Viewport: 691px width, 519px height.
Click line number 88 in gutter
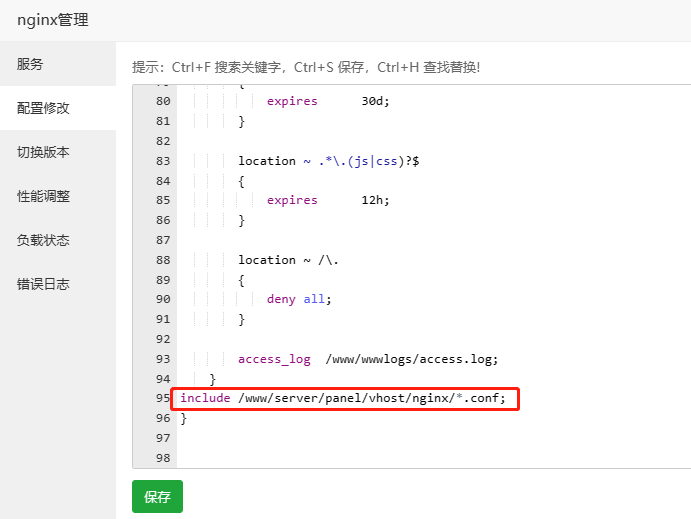point(163,260)
